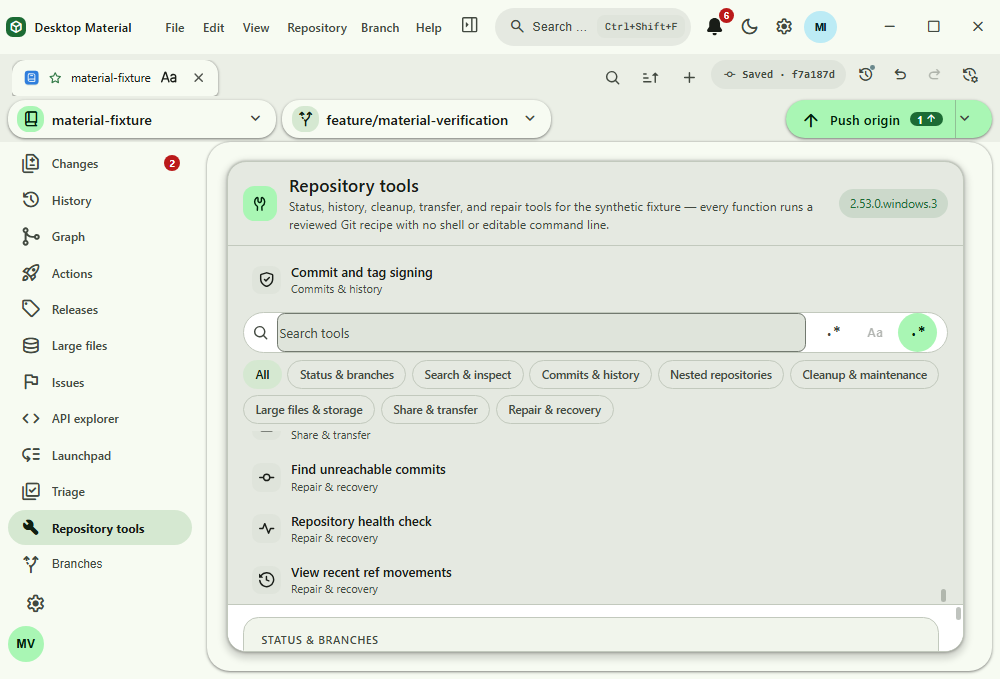Undo the last action
This screenshot has width=1000, height=679.
(900, 75)
